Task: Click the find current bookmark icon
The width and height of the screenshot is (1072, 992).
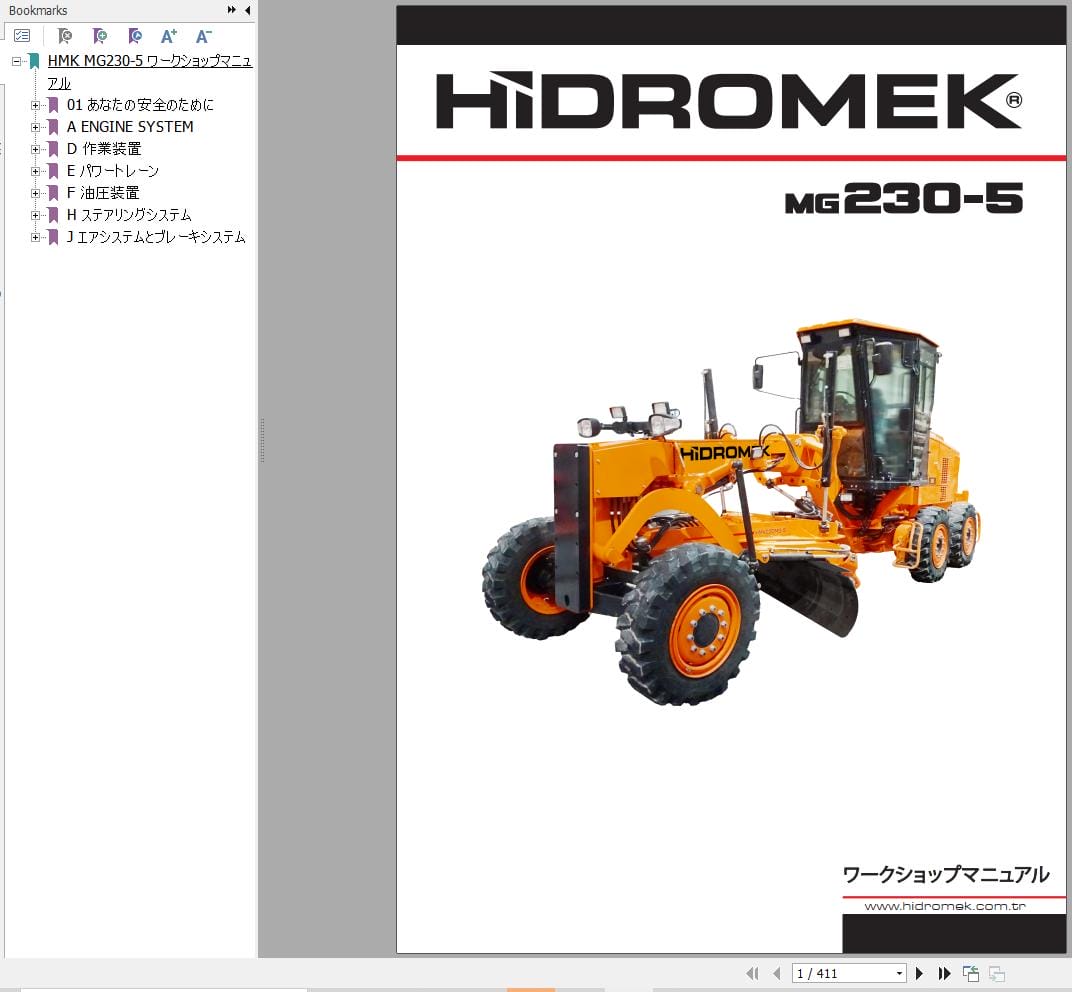Action: point(135,36)
